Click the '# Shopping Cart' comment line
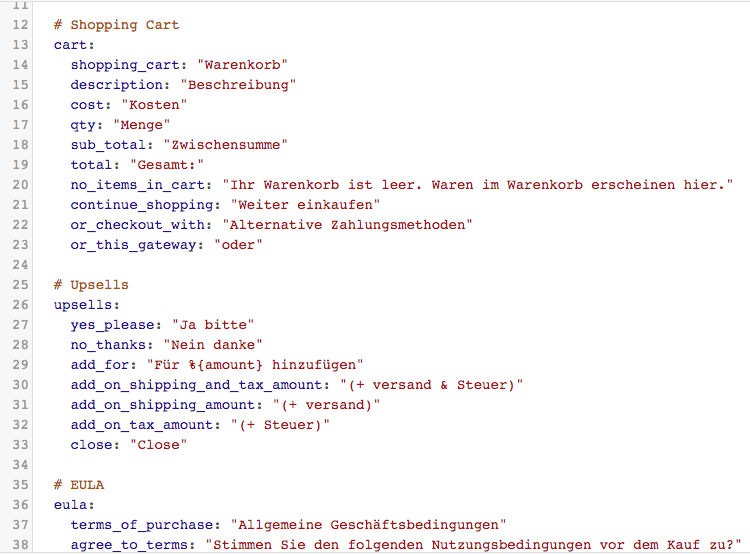The height and width of the screenshot is (554, 750). coord(117,25)
